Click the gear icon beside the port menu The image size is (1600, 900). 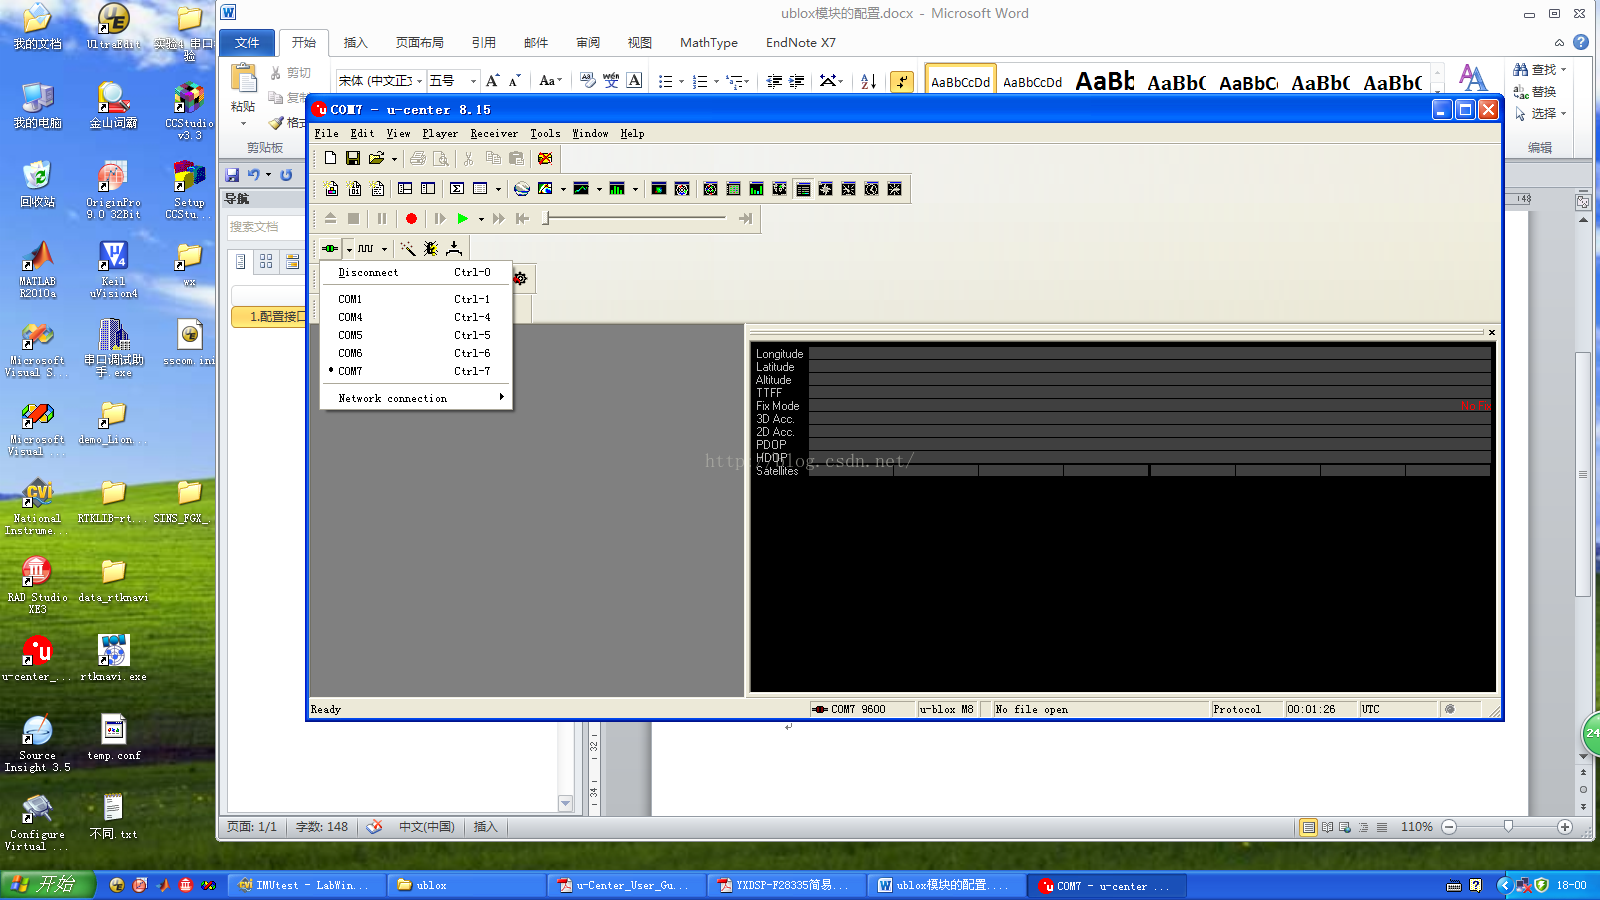tap(520, 278)
